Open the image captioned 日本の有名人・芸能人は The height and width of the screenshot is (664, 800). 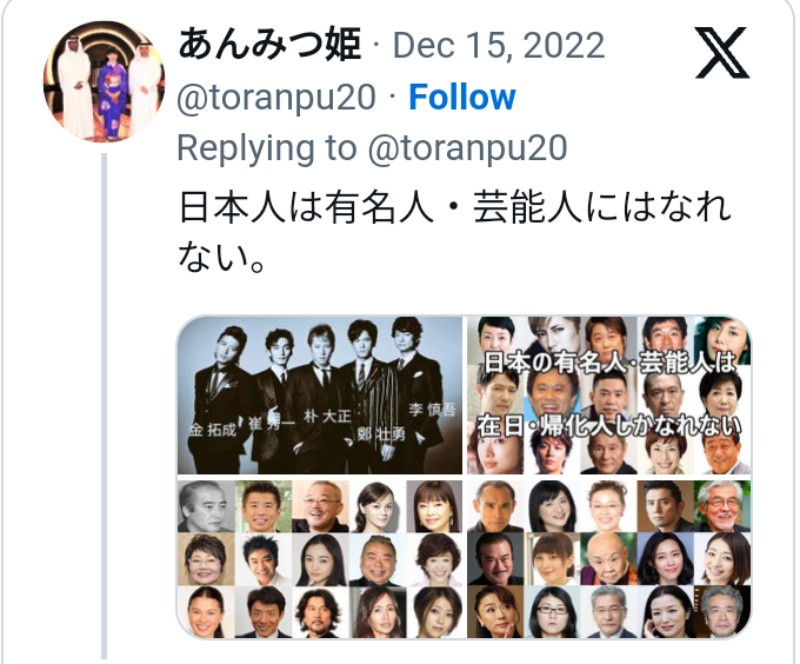tap(609, 395)
